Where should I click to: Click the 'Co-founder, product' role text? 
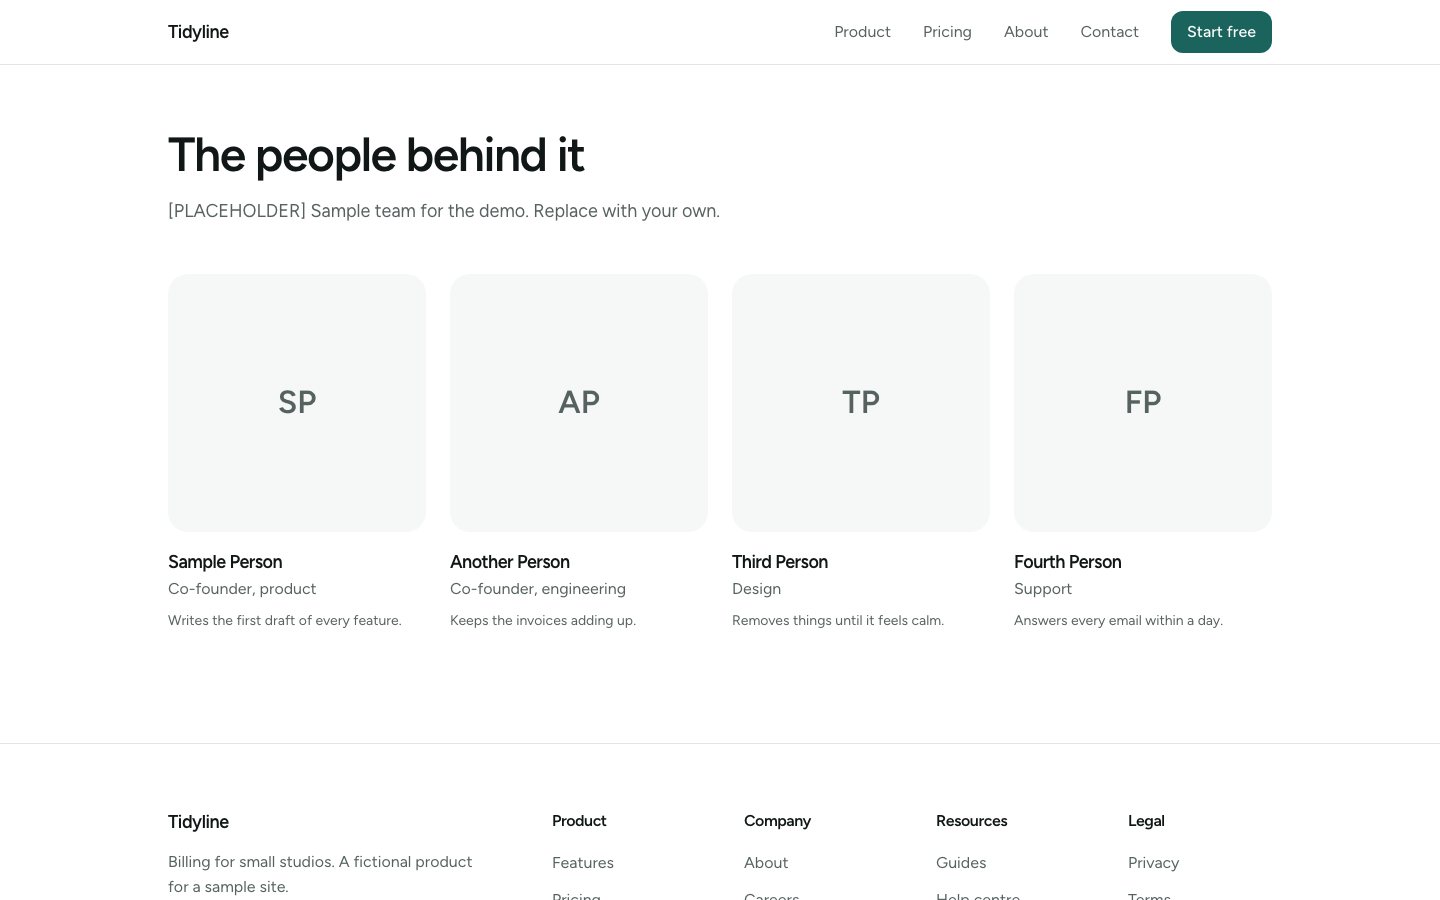point(242,589)
